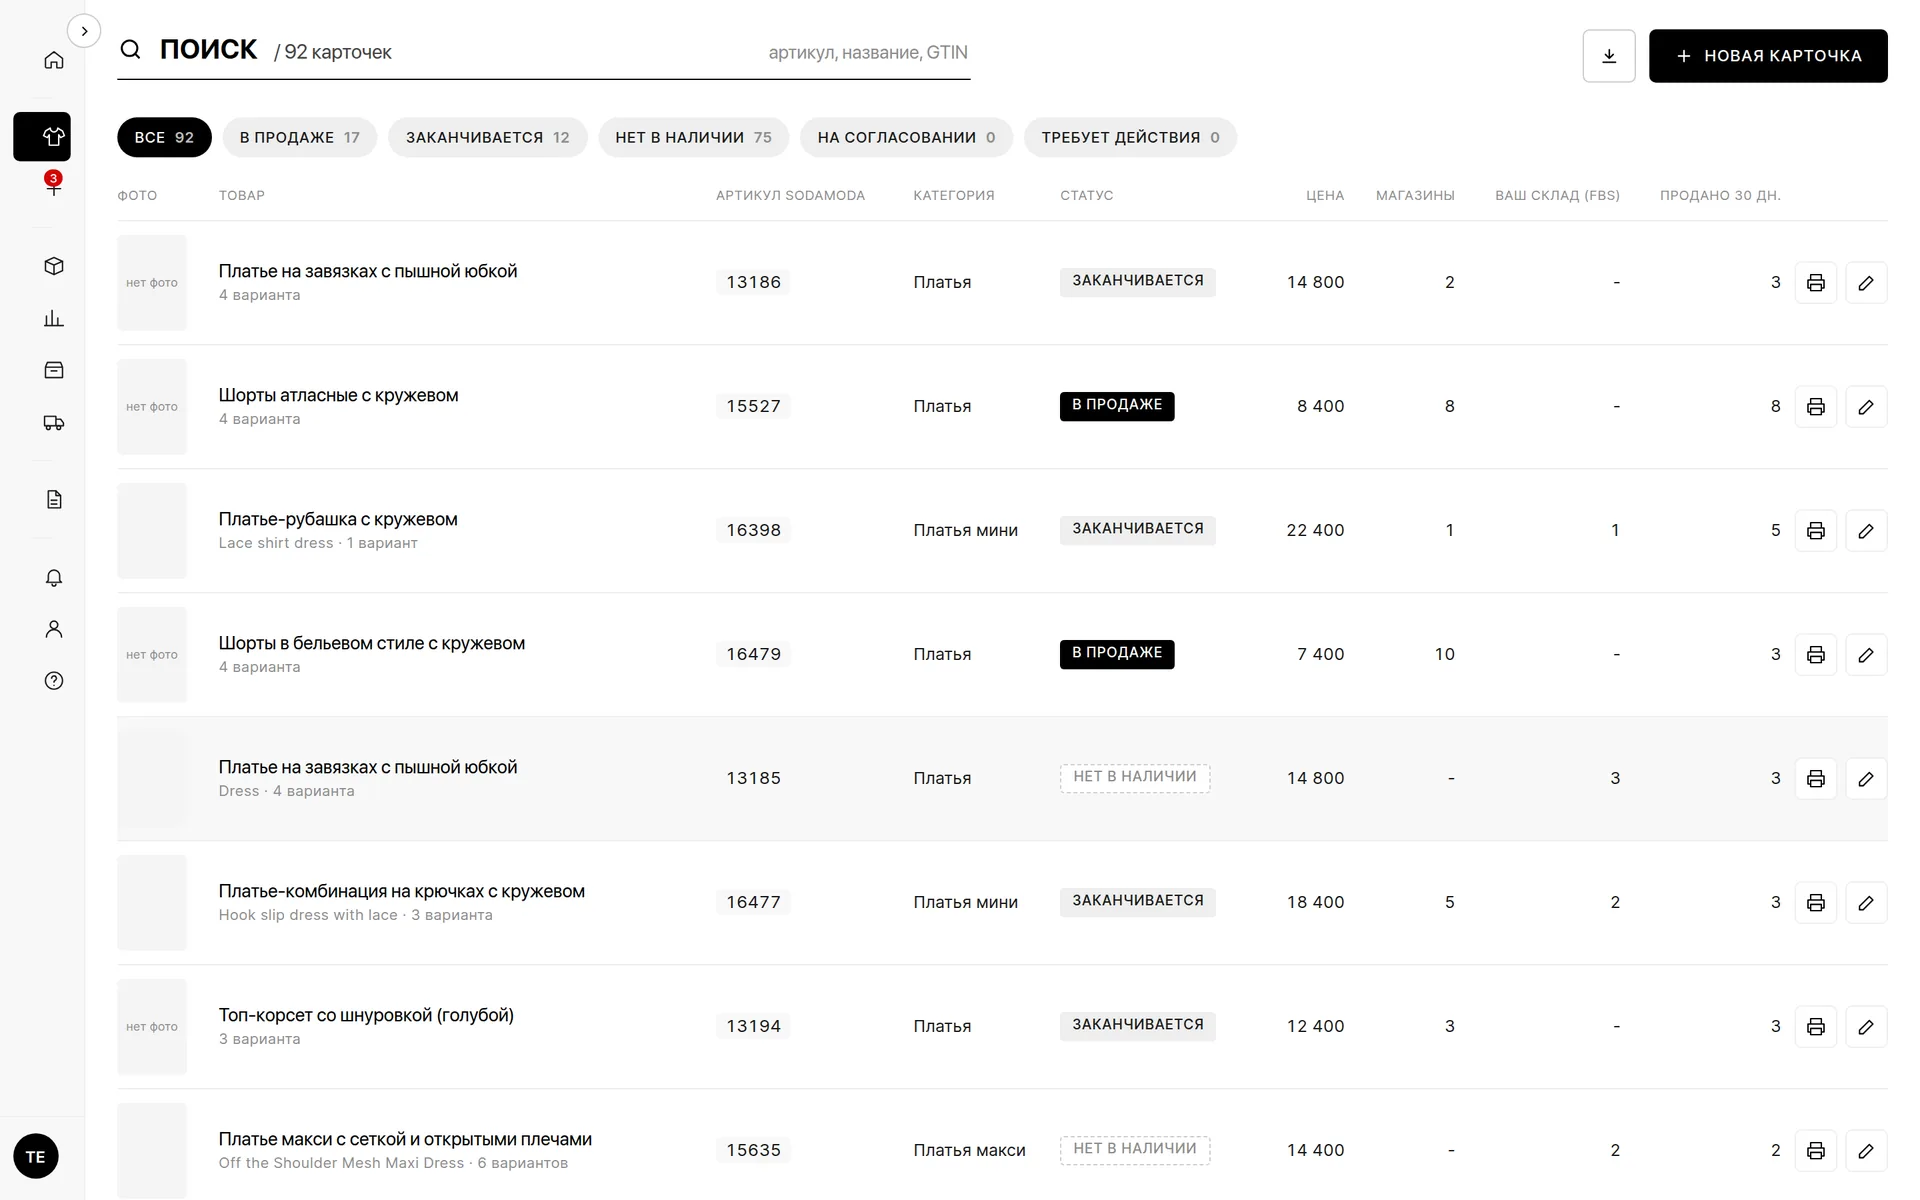
Task: Open the document icon in sidebar
Action: tap(54, 499)
